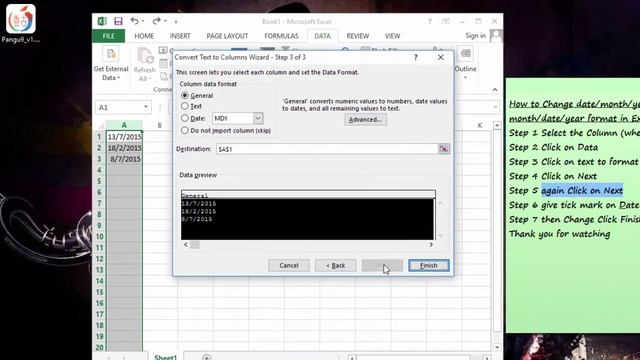
Task: Open Get External Data icon
Action: click(x=111, y=54)
